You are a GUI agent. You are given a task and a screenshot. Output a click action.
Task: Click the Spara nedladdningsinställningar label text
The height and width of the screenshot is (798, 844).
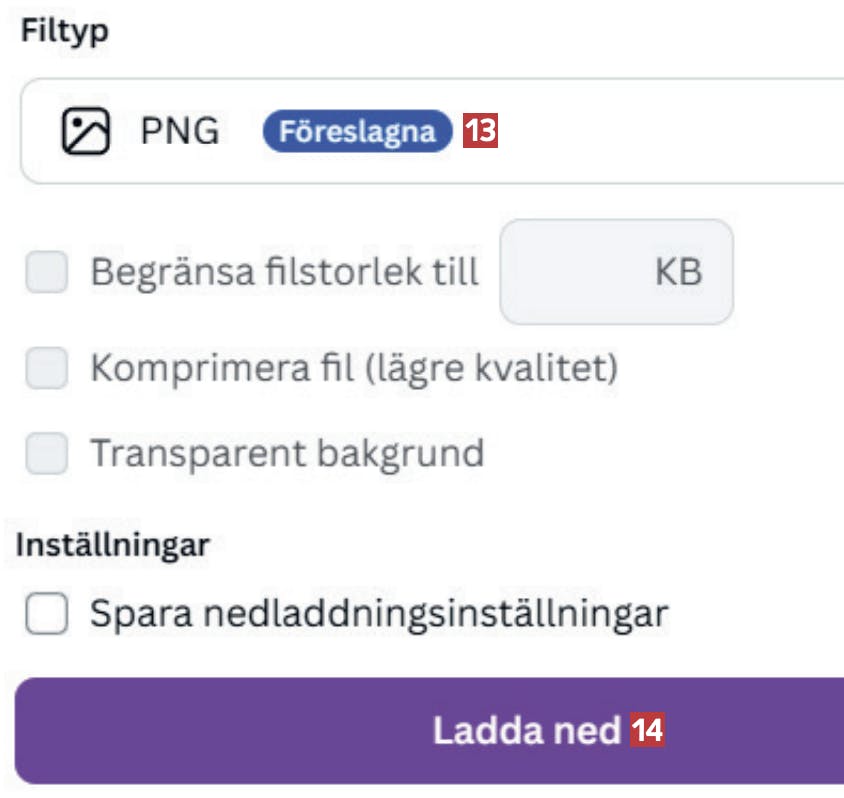pos(378,613)
